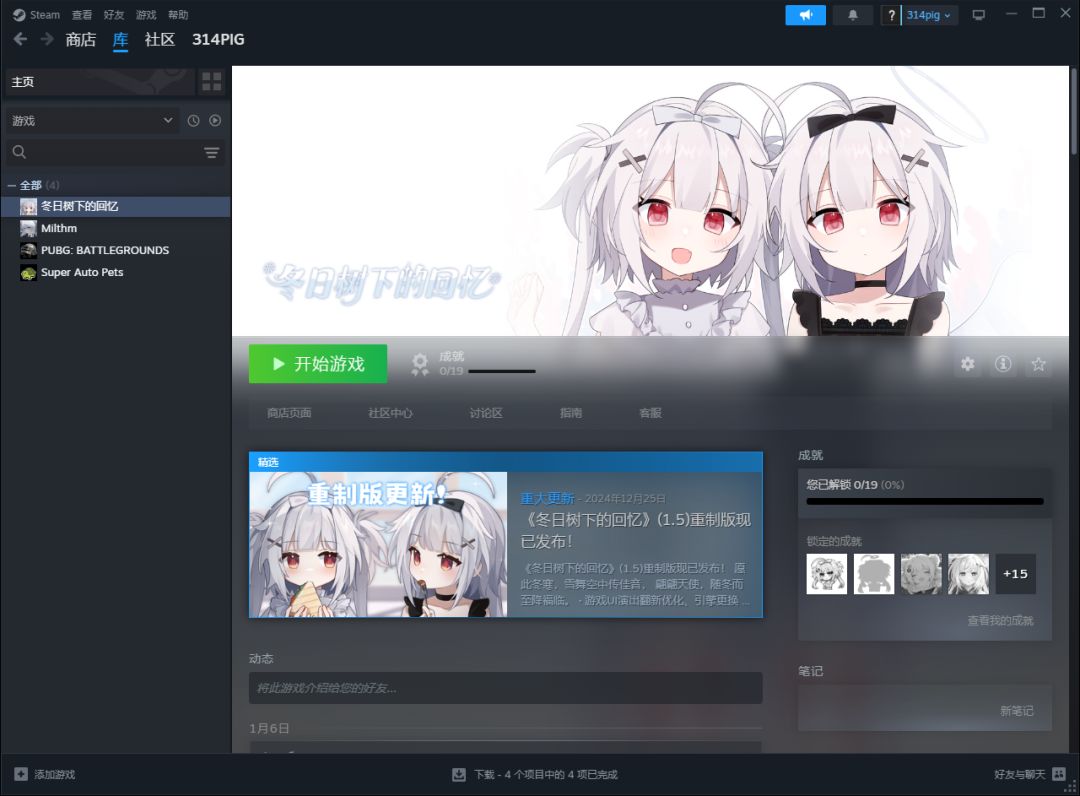Image resolution: width=1080 pixels, height=796 pixels.
Task: Open 好友与聊天 panel
Action: pos(1030,774)
